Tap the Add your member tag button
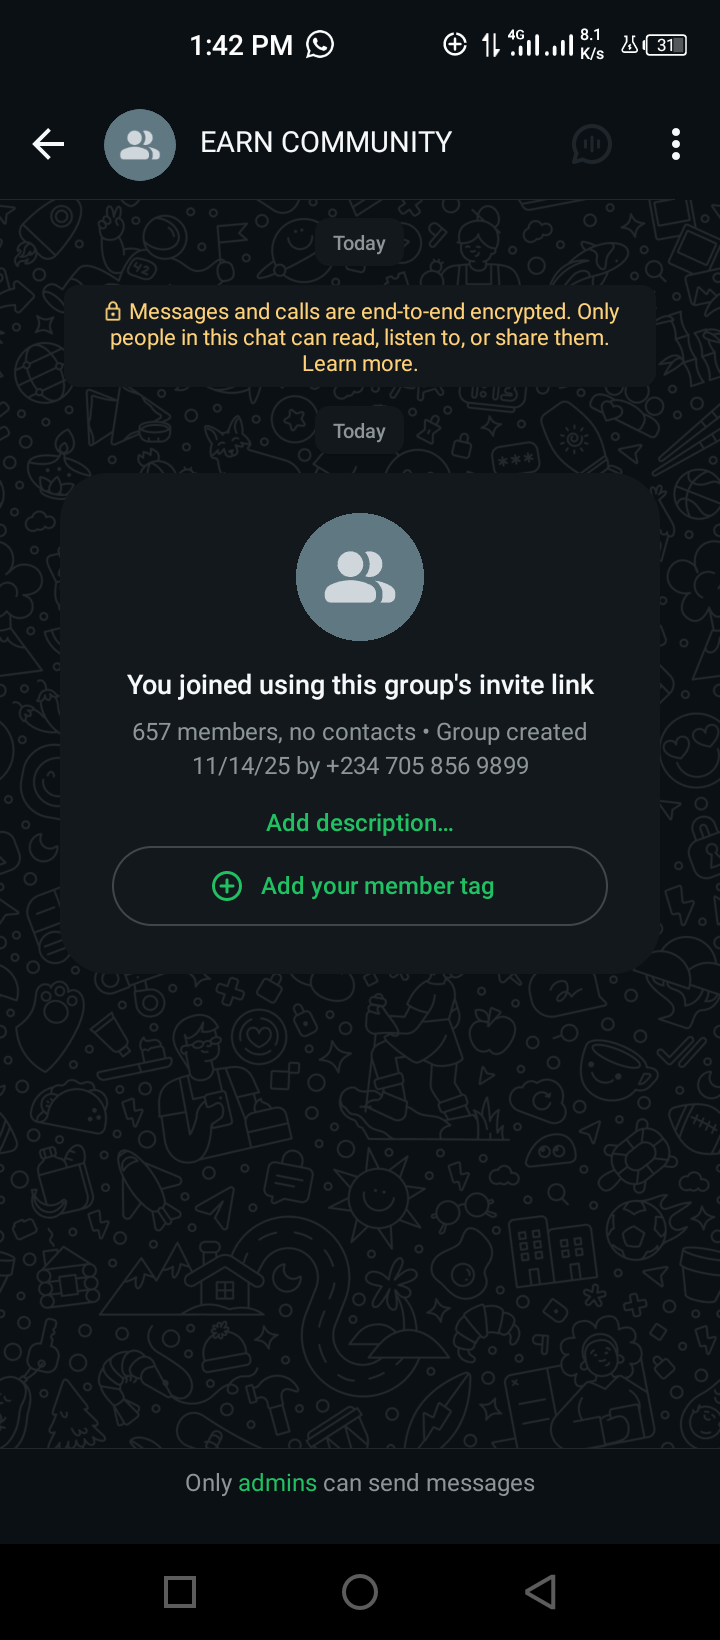 (x=360, y=886)
